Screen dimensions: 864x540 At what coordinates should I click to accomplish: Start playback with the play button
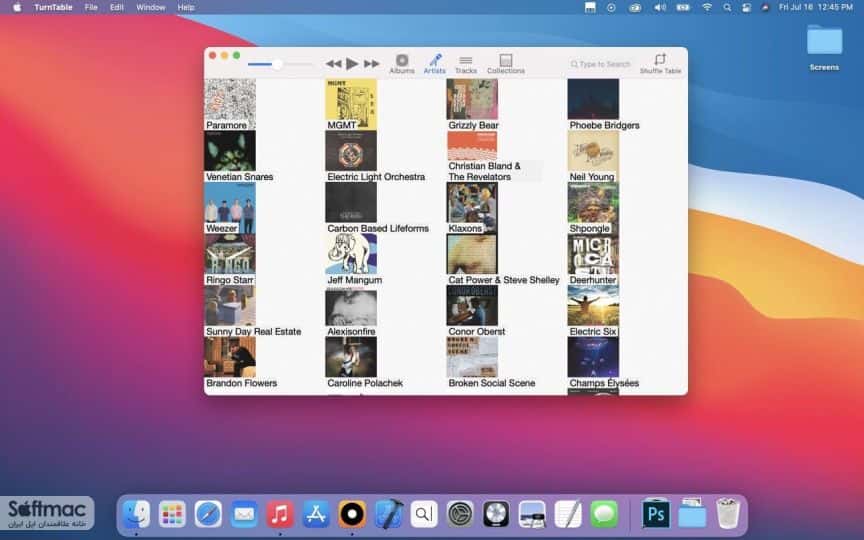click(x=352, y=64)
